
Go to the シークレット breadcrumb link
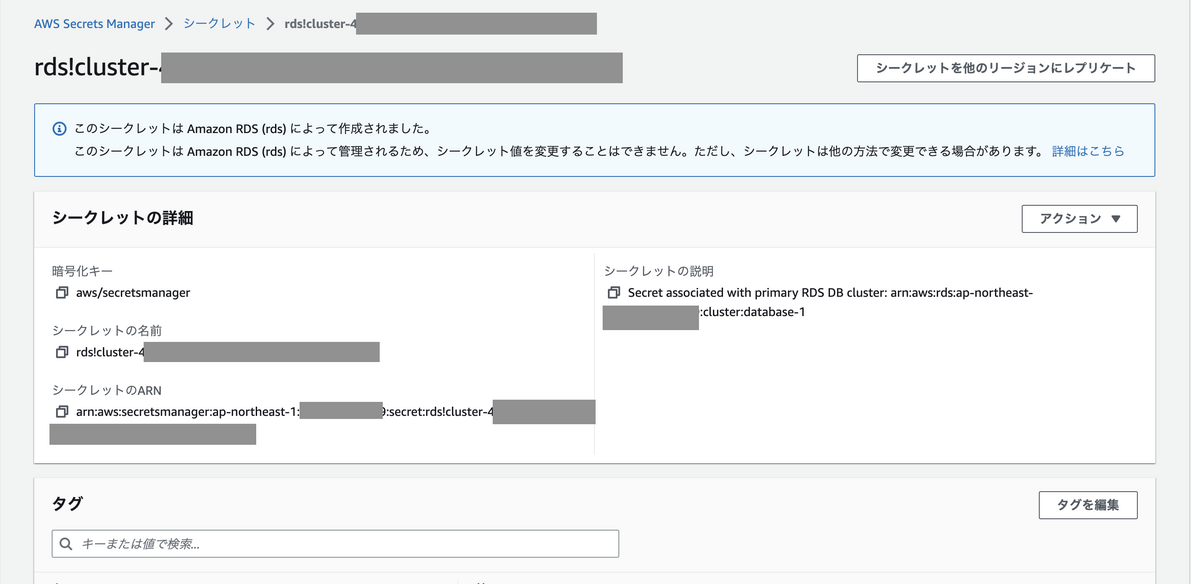pos(219,23)
